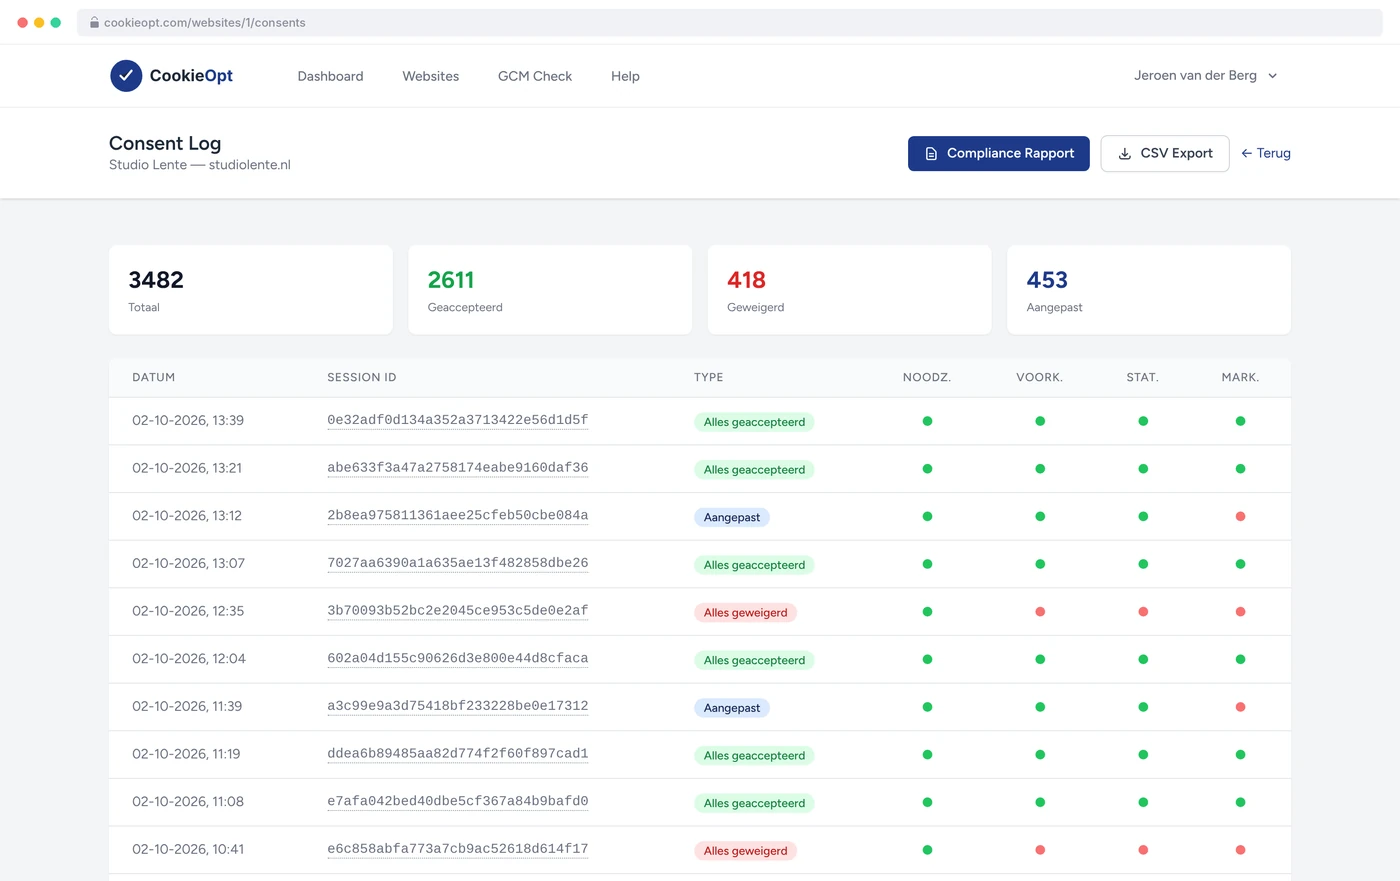
Task: Open the GCM Check page
Action: [x=535, y=76]
